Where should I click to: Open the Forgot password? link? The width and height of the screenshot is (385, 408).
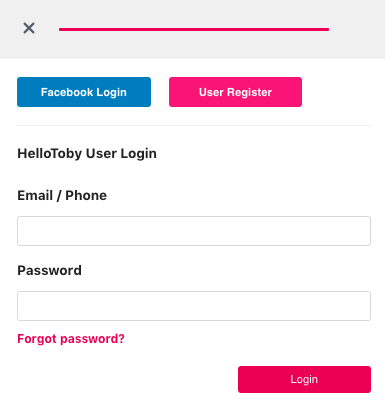tap(71, 339)
